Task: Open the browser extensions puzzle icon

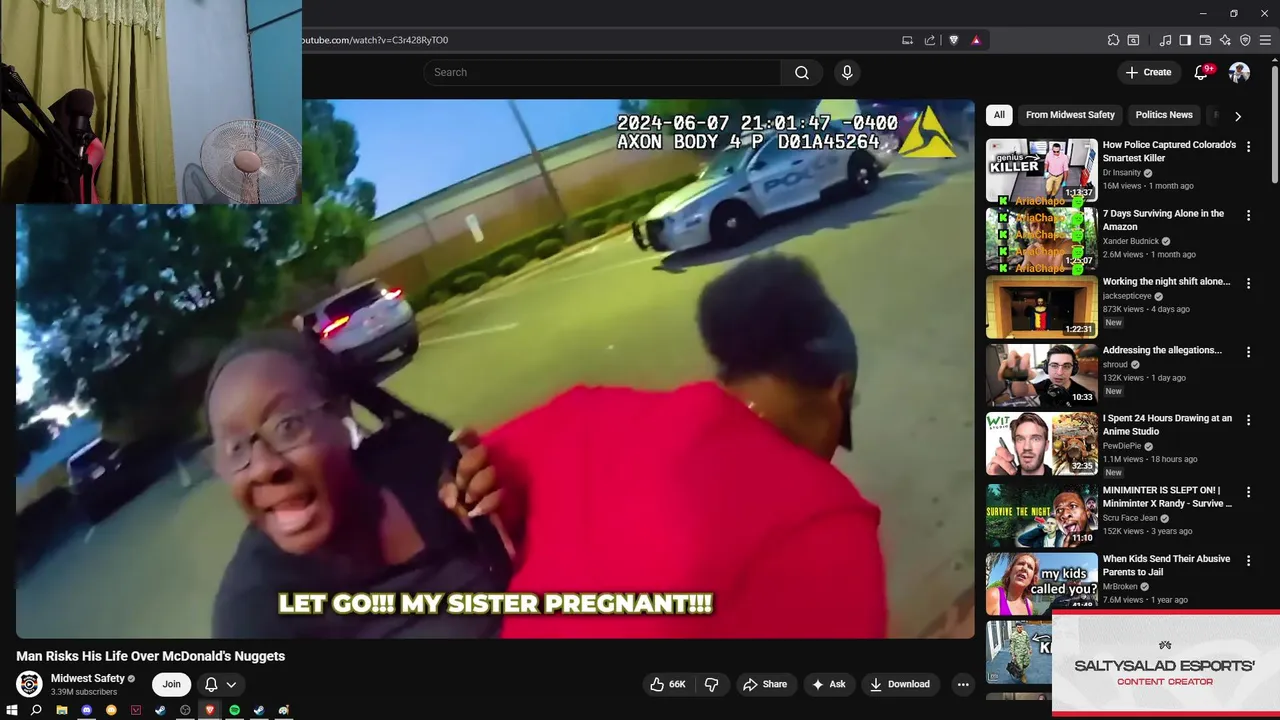Action: 1113,40
